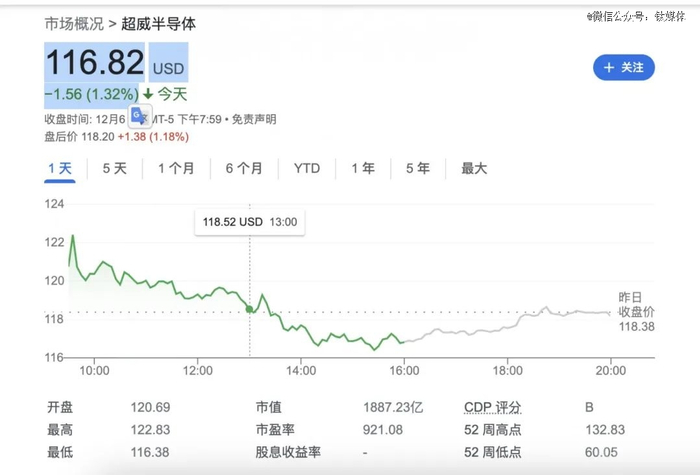Click the 最低 value 116.38
Screen dimensions: 700x475
[x=150, y=452]
